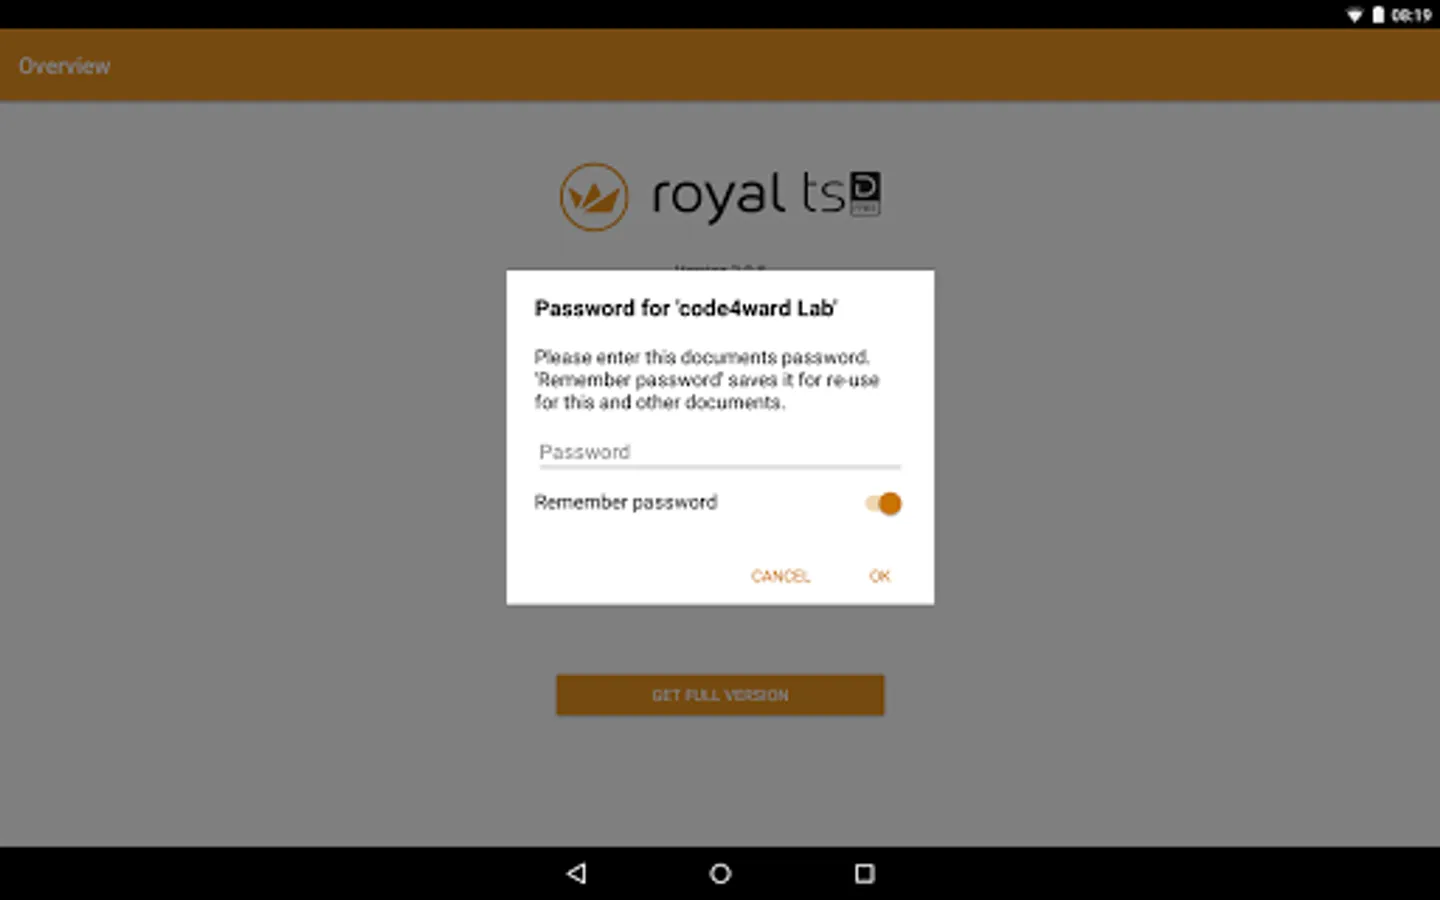Tap the Android Home circle icon
This screenshot has width=1440, height=900.
[720, 873]
